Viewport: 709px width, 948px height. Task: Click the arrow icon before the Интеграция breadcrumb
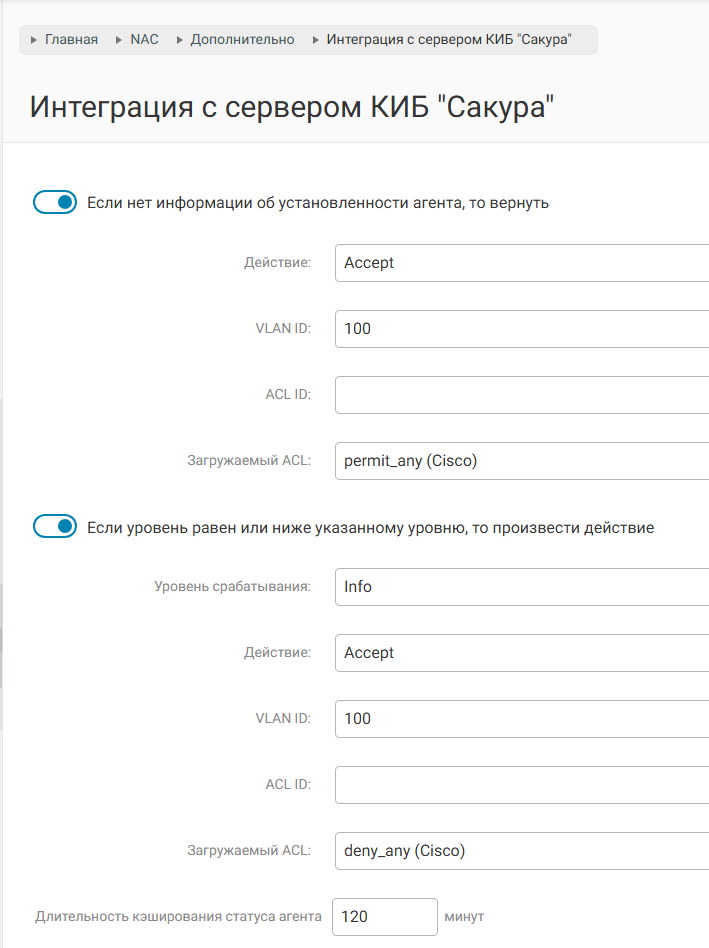click(x=316, y=40)
